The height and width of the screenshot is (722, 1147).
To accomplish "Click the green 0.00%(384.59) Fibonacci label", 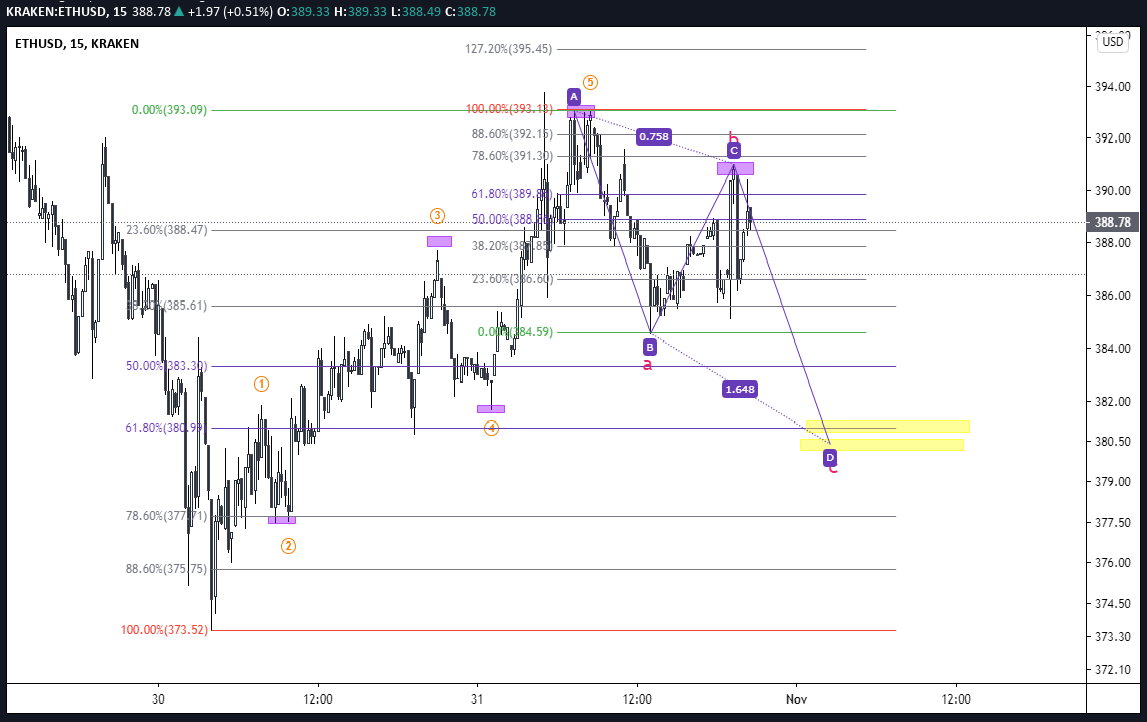I will point(514,332).
